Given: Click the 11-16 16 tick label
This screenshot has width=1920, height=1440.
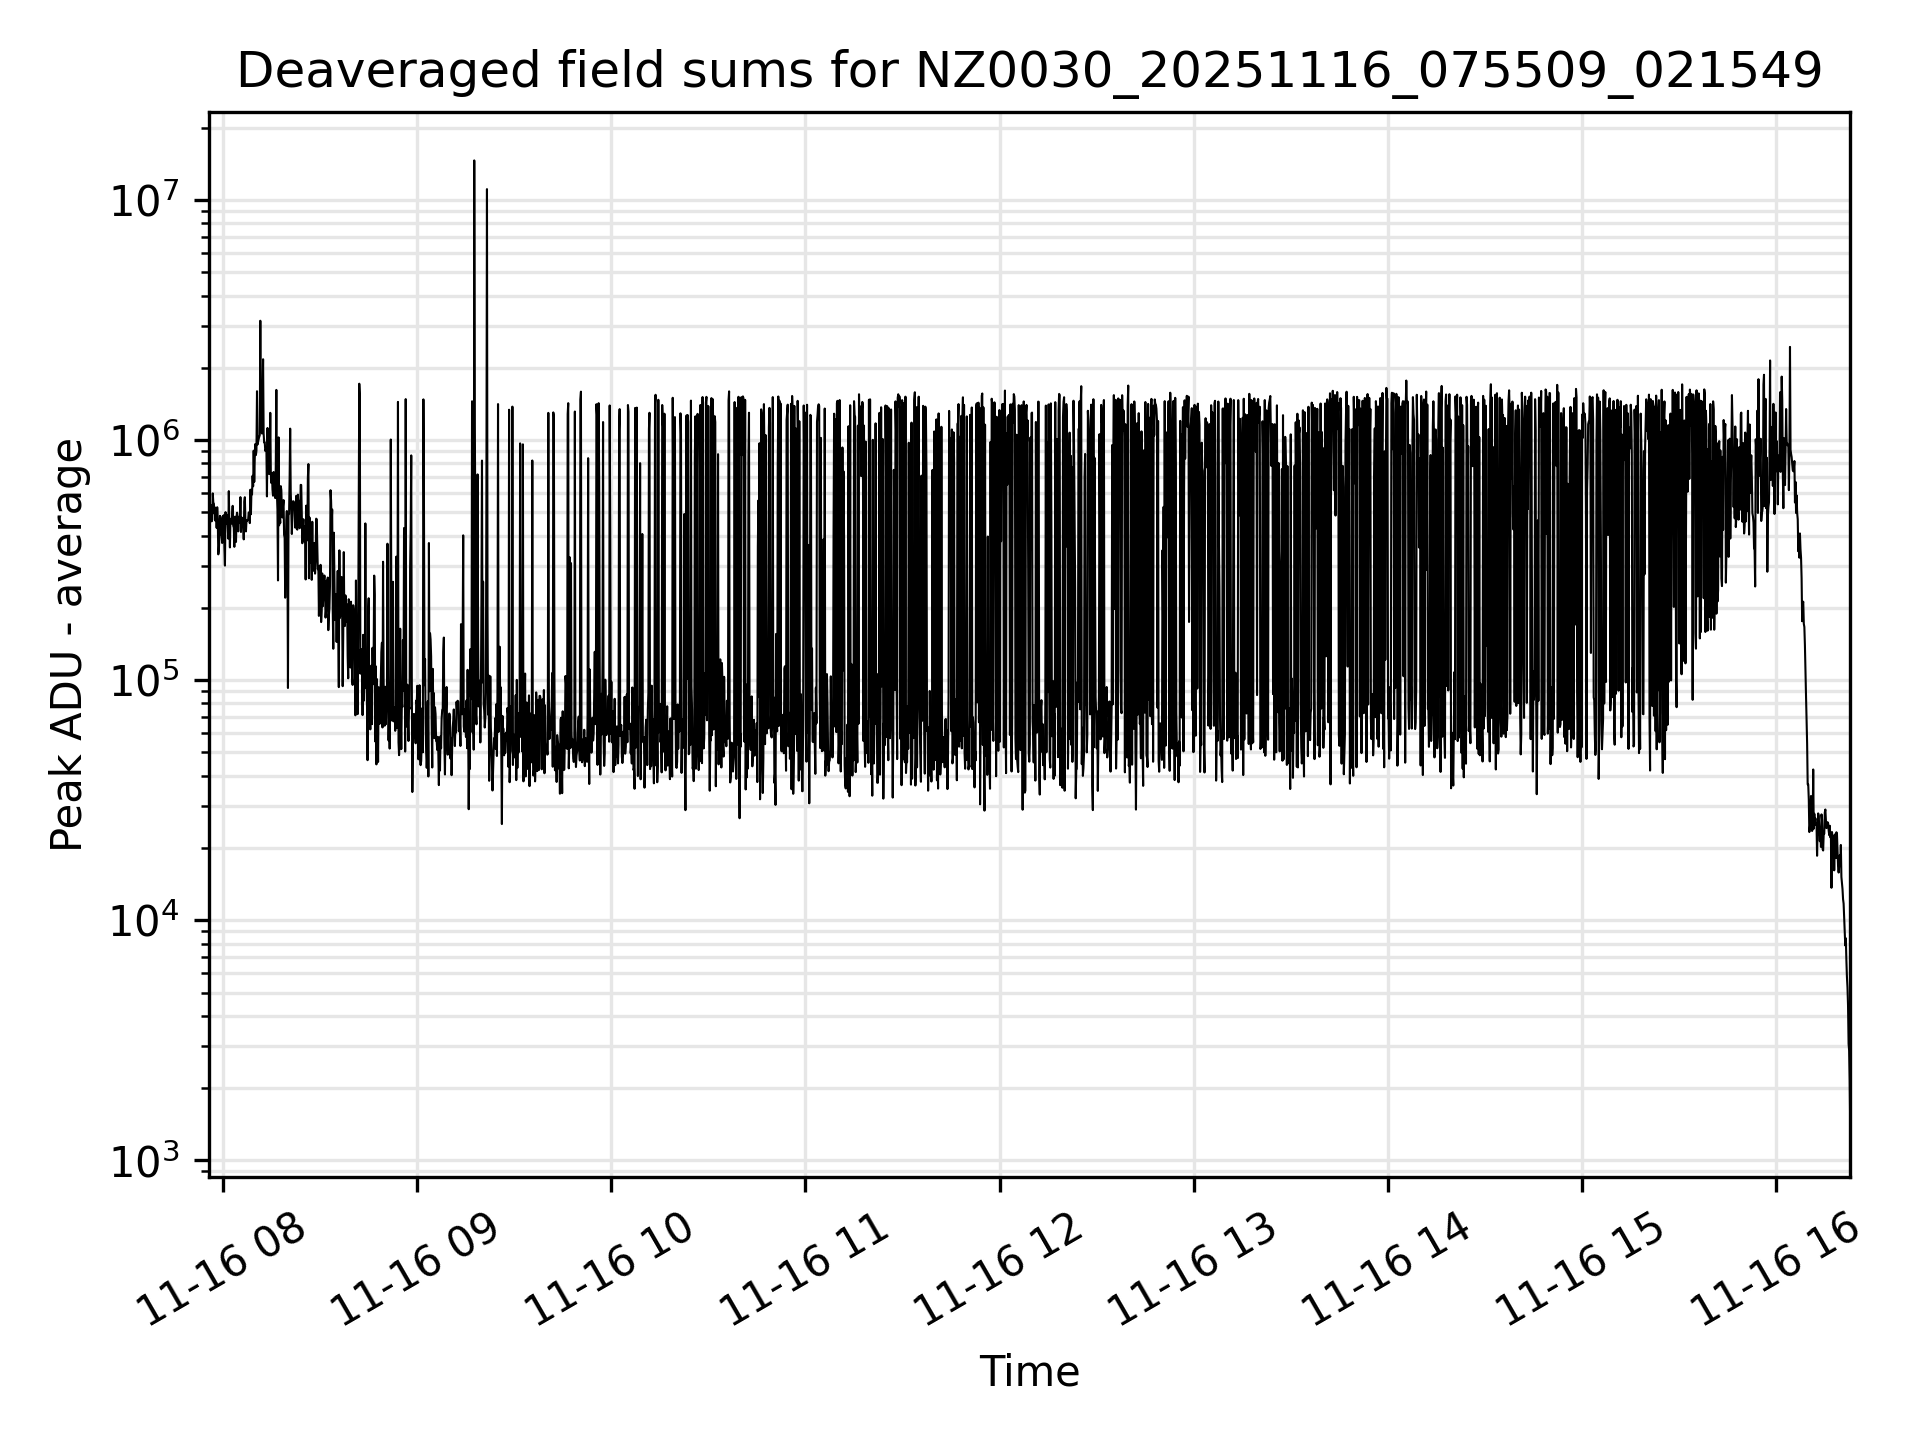Looking at the screenshot, I should [x=1776, y=1270].
